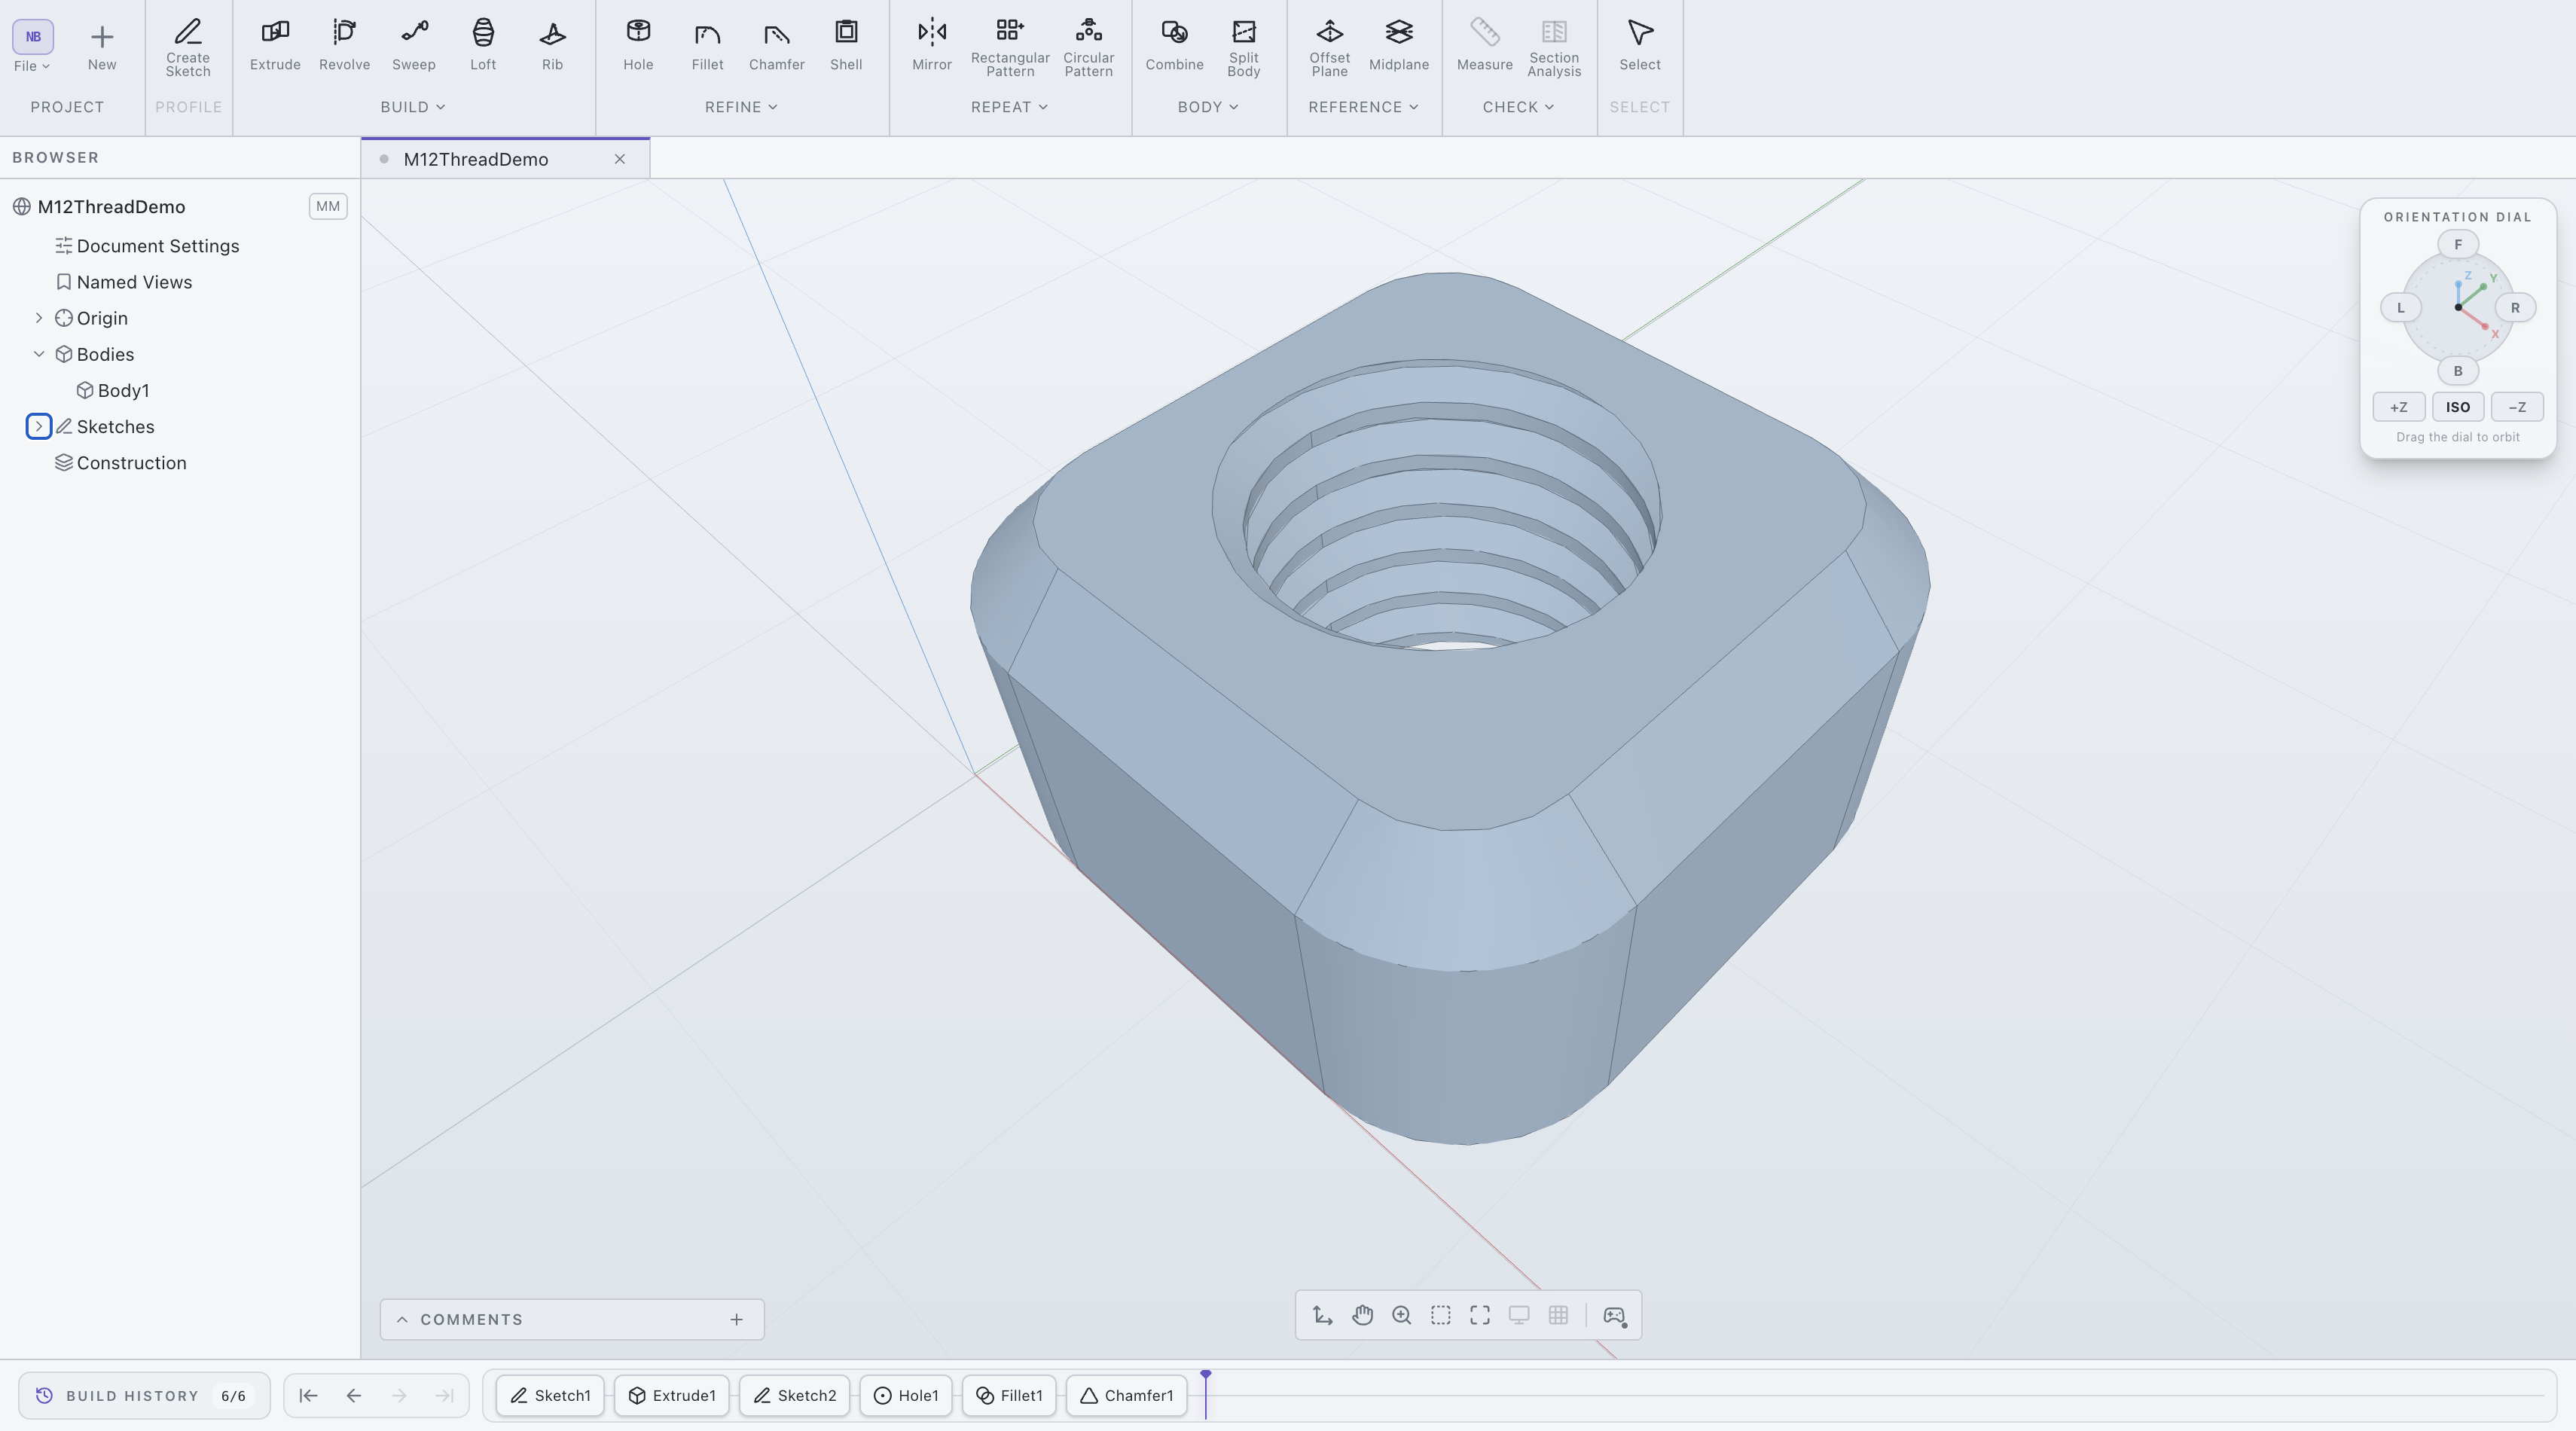Image resolution: width=2576 pixels, height=1431 pixels.
Task: Snap view to -Z
Action: coord(2517,407)
